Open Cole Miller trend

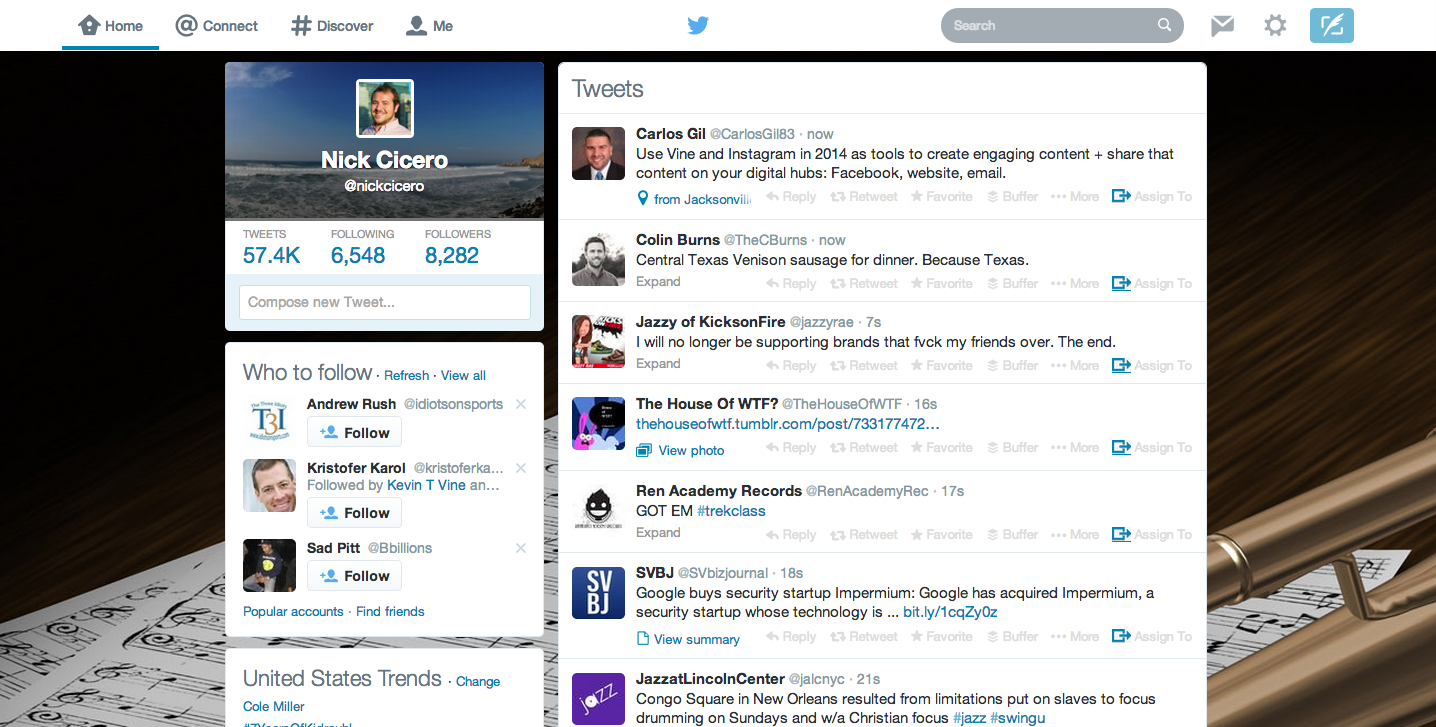(274, 707)
